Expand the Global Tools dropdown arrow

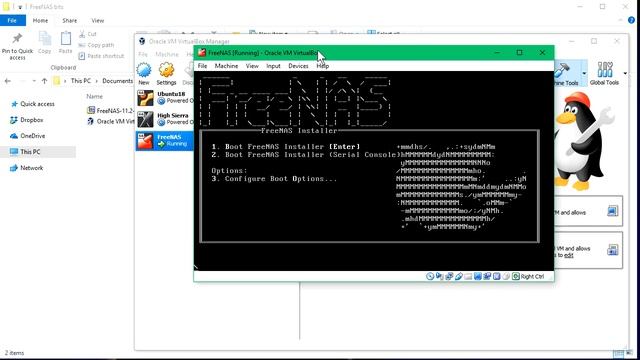pos(625,73)
